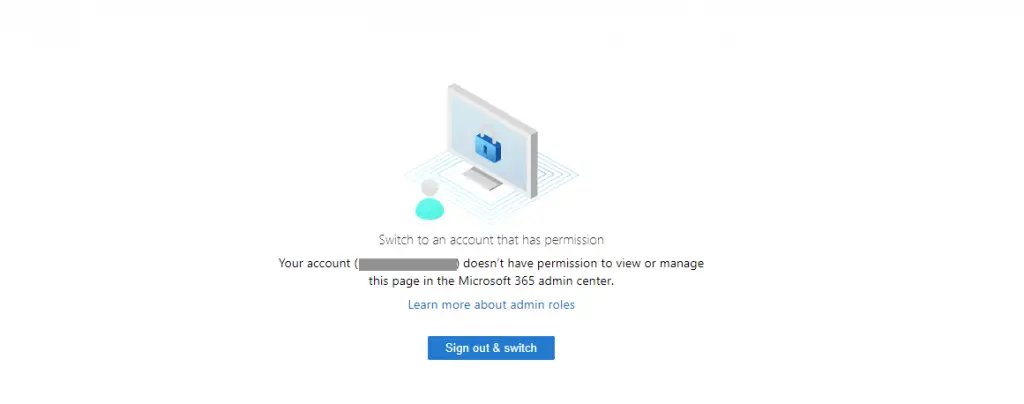Click the padlock's gray shackle
Image resolution: width=1024 pixels, height=404 pixels.
click(489, 129)
